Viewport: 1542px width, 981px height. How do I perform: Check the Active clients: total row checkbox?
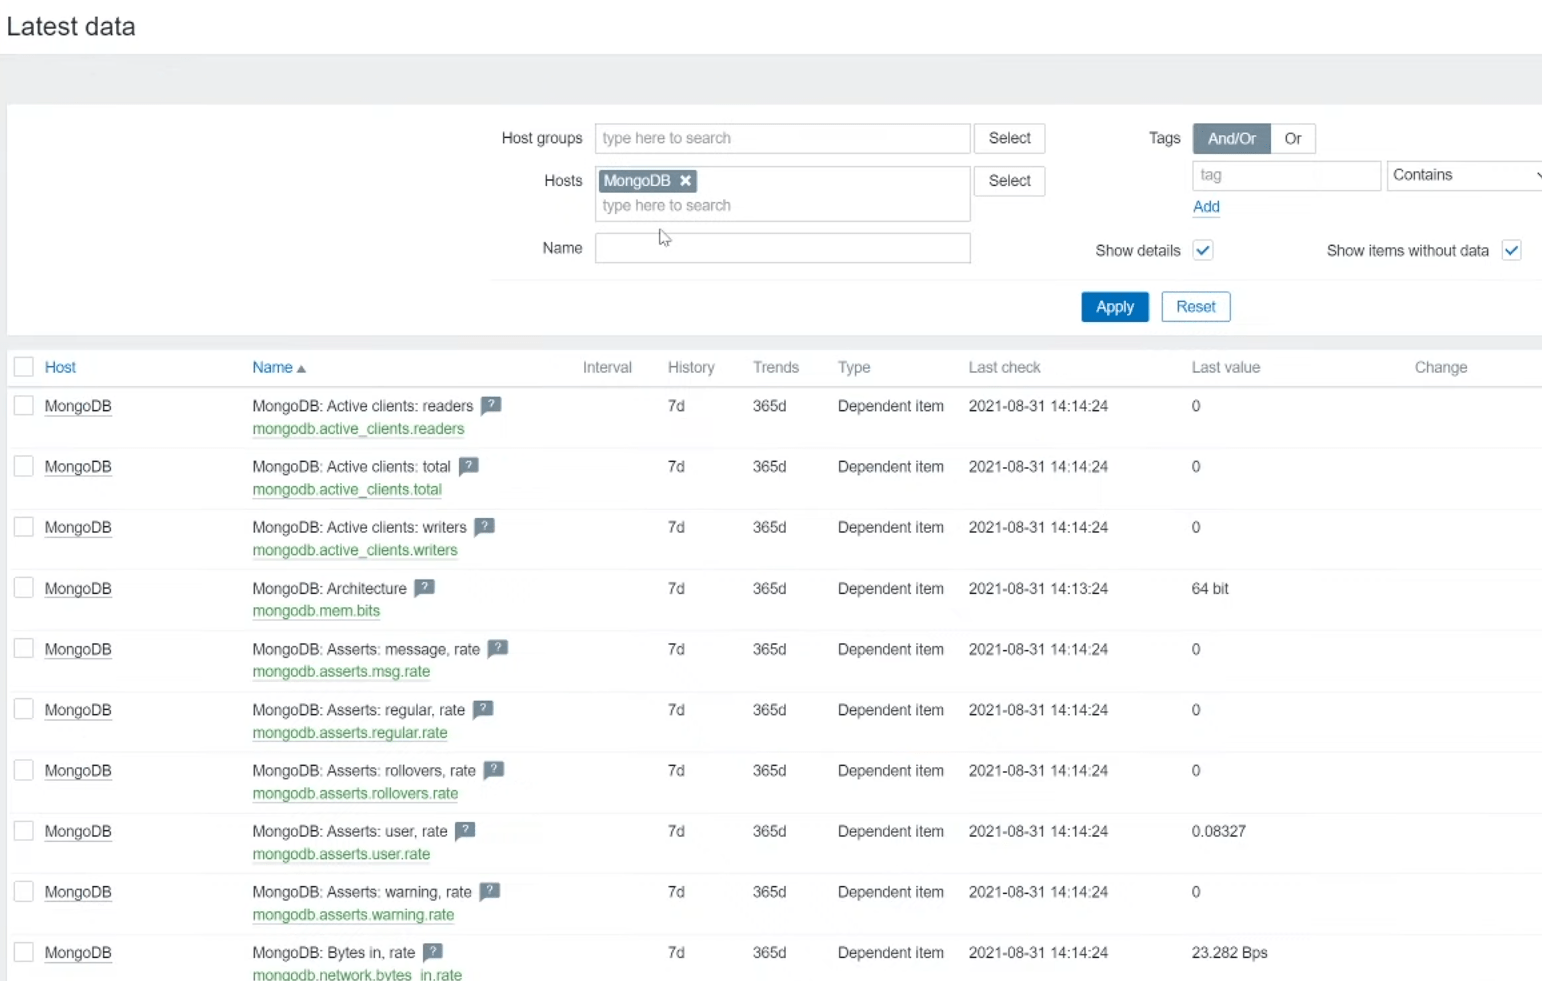pyautogui.click(x=24, y=466)
